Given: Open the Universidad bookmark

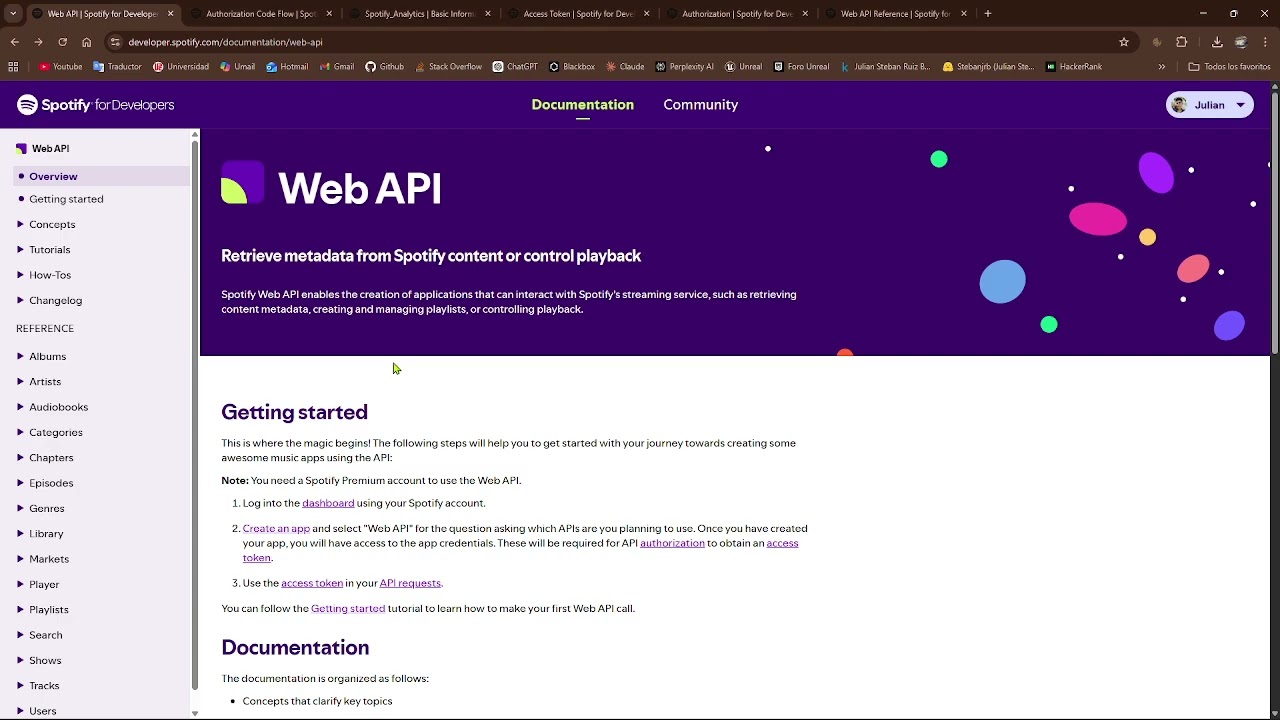Looking at the screenshot, I should point(181,67).
